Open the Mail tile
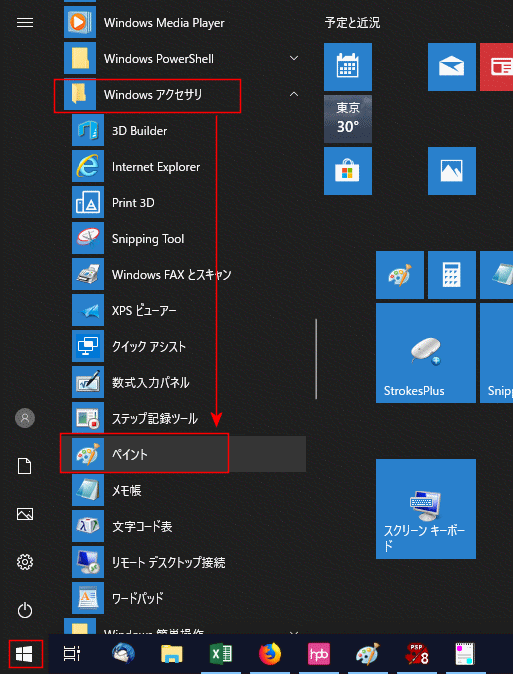 [x=452, y=67]
